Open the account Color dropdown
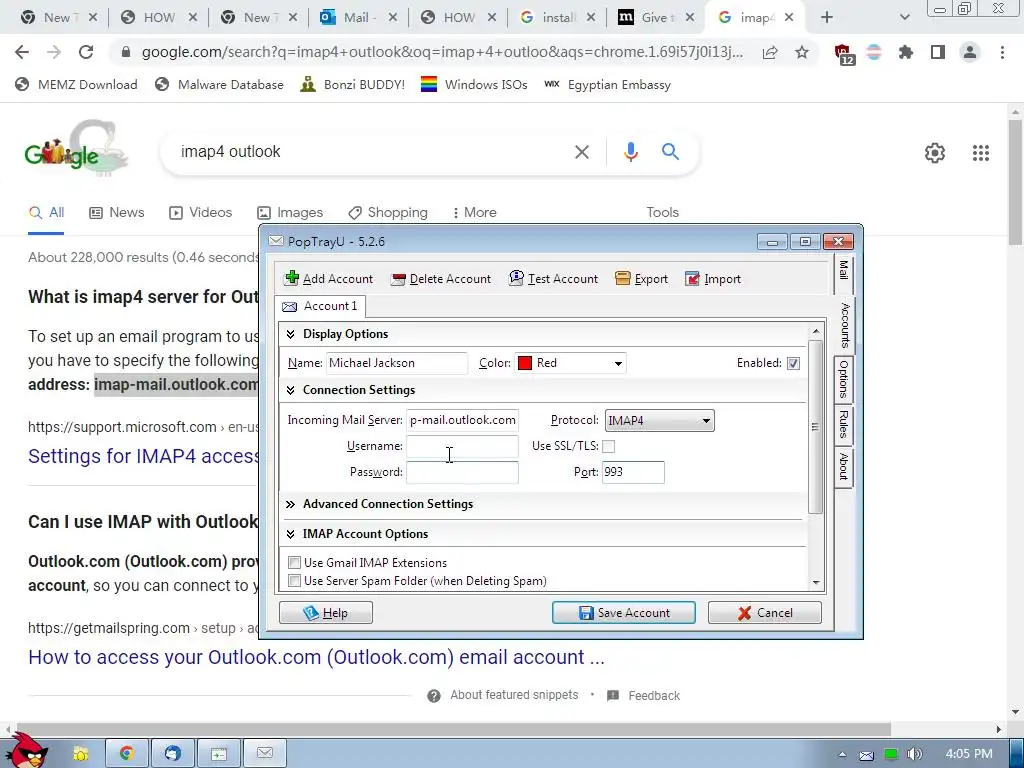 (618, 364)
